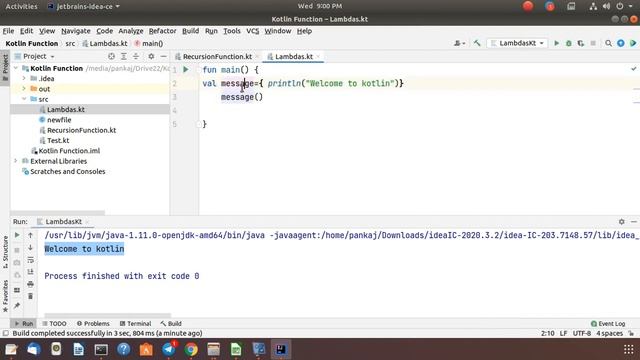Hide the Project tool window

(163, 56)
